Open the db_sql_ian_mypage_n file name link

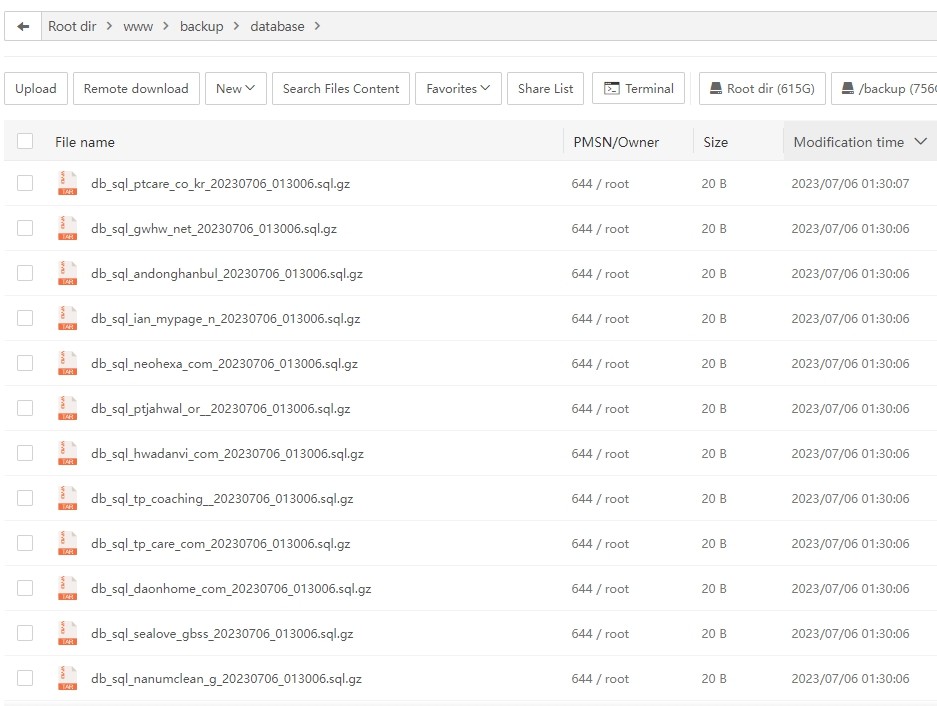pyautogui.click(x=225, y=319)
